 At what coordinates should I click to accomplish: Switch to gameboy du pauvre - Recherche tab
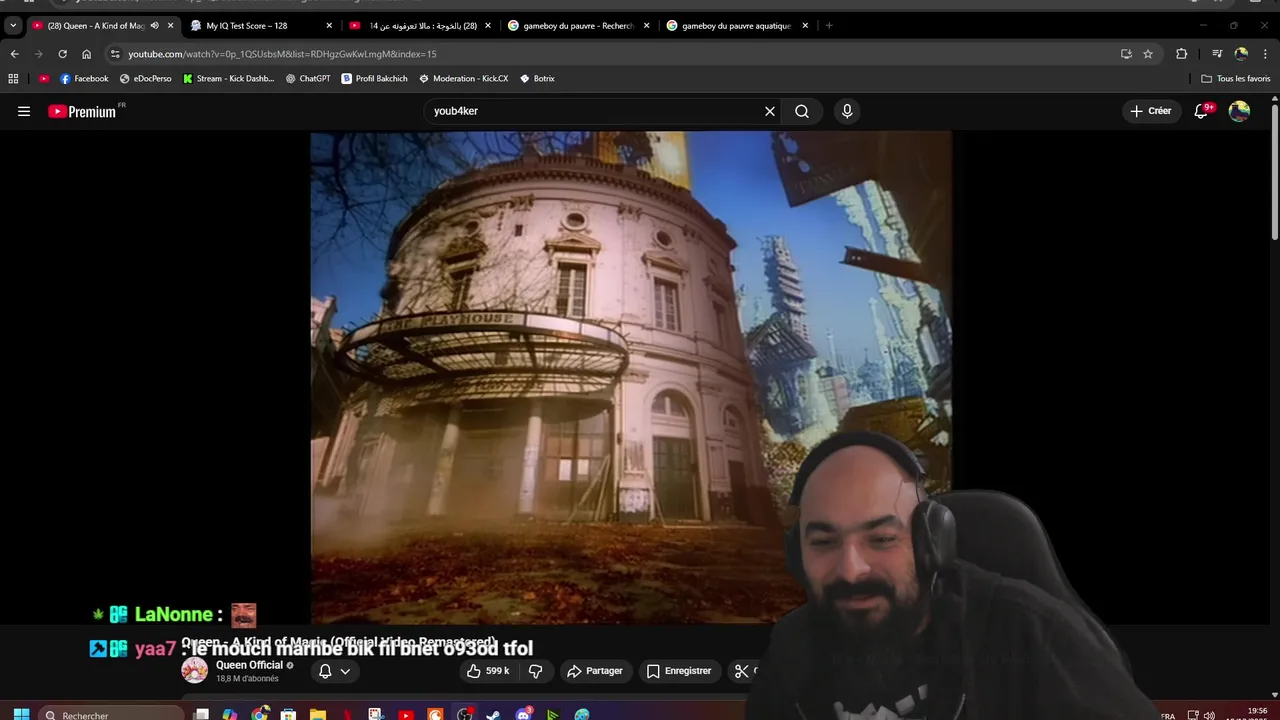point(578,25)
